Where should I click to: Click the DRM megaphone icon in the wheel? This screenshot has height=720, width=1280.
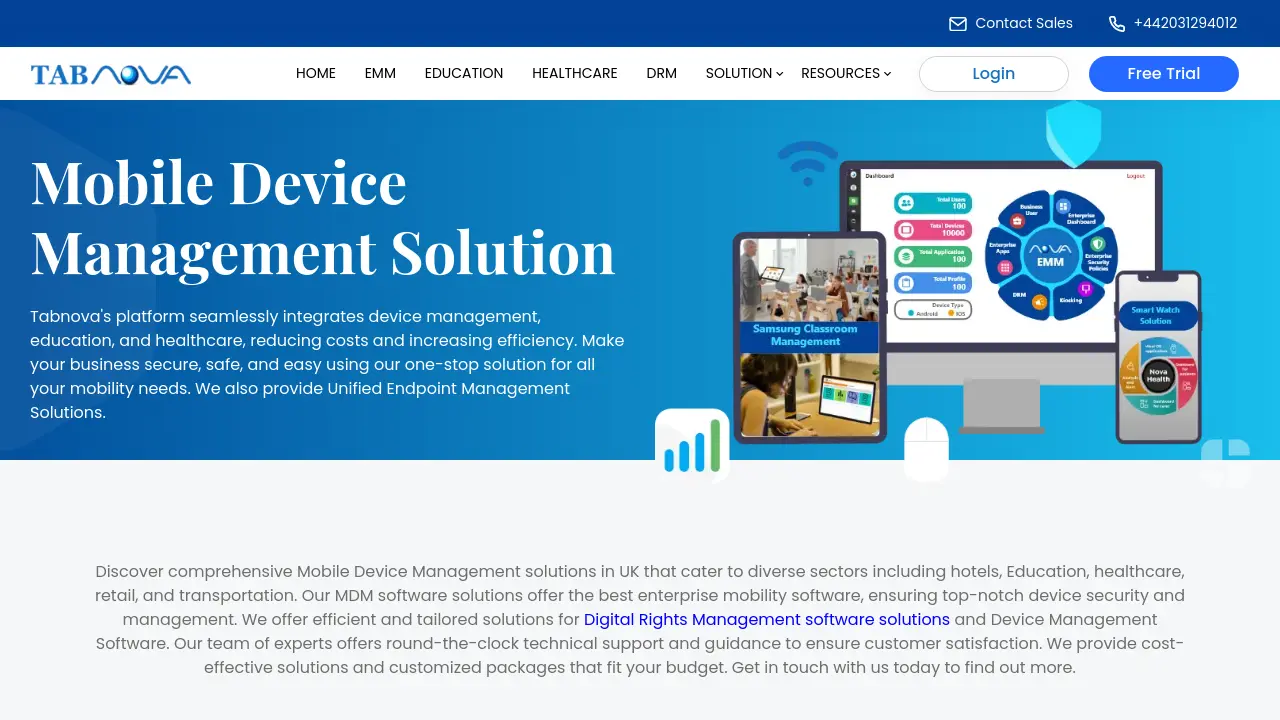click(x=1038, y=301)
